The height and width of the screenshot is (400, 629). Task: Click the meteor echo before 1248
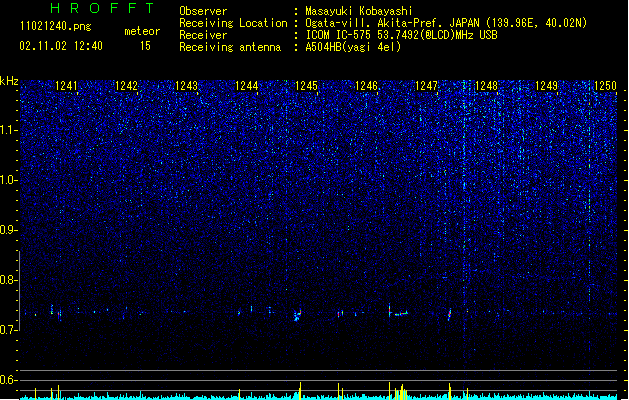tap(450, 314)
